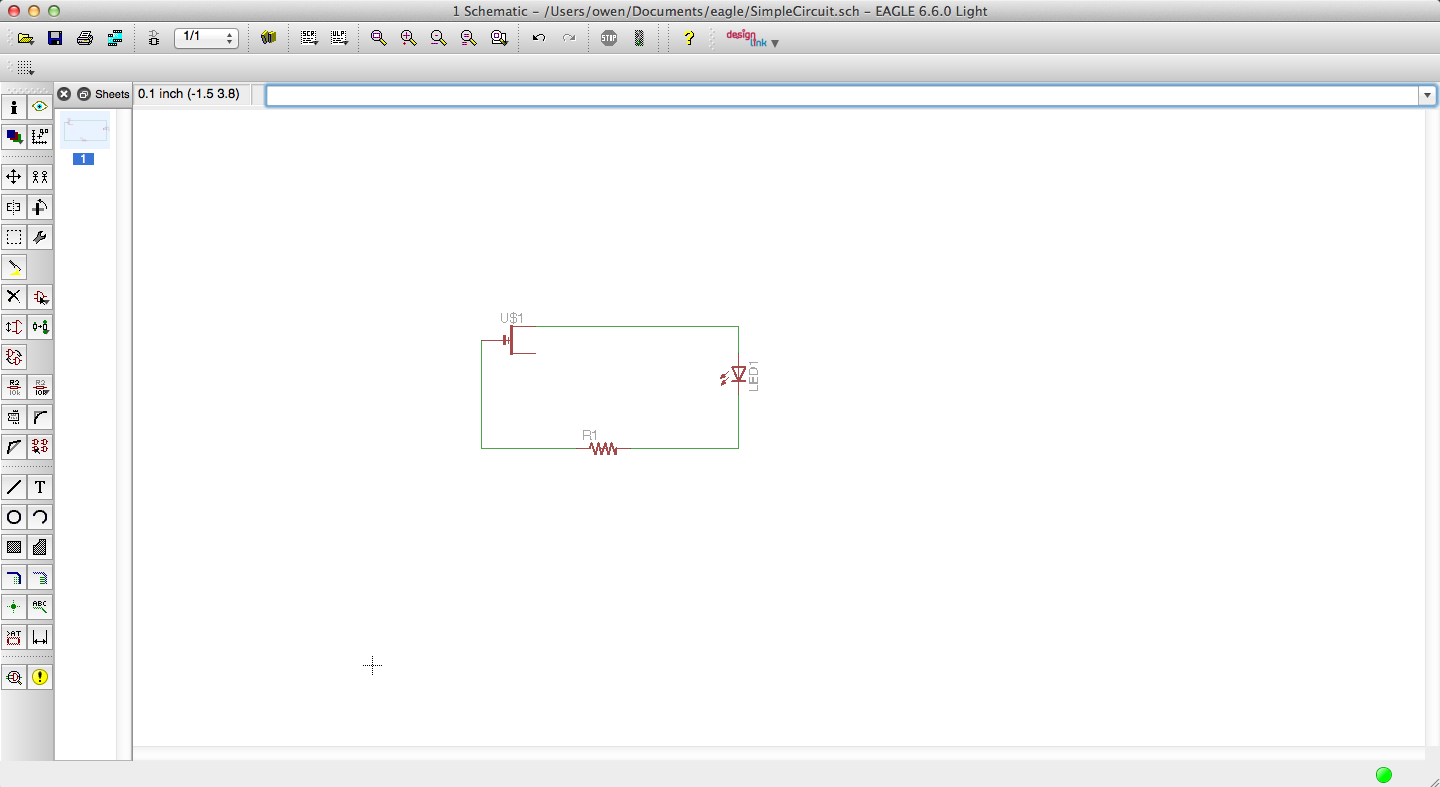Select the Move tool

(14, 177)
